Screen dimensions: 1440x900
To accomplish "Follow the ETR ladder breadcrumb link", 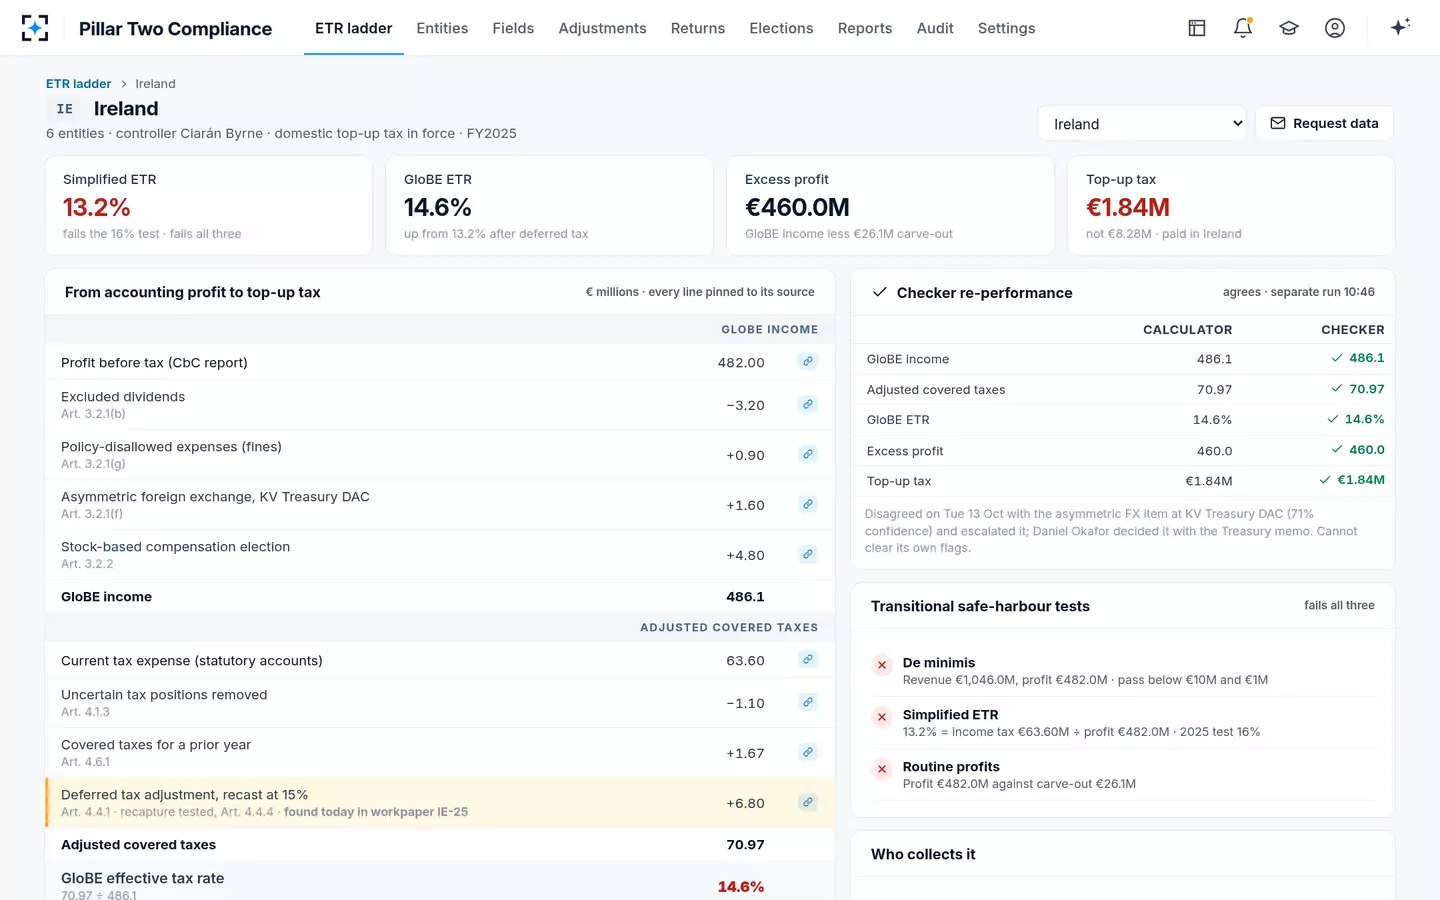I will [78, 84].
